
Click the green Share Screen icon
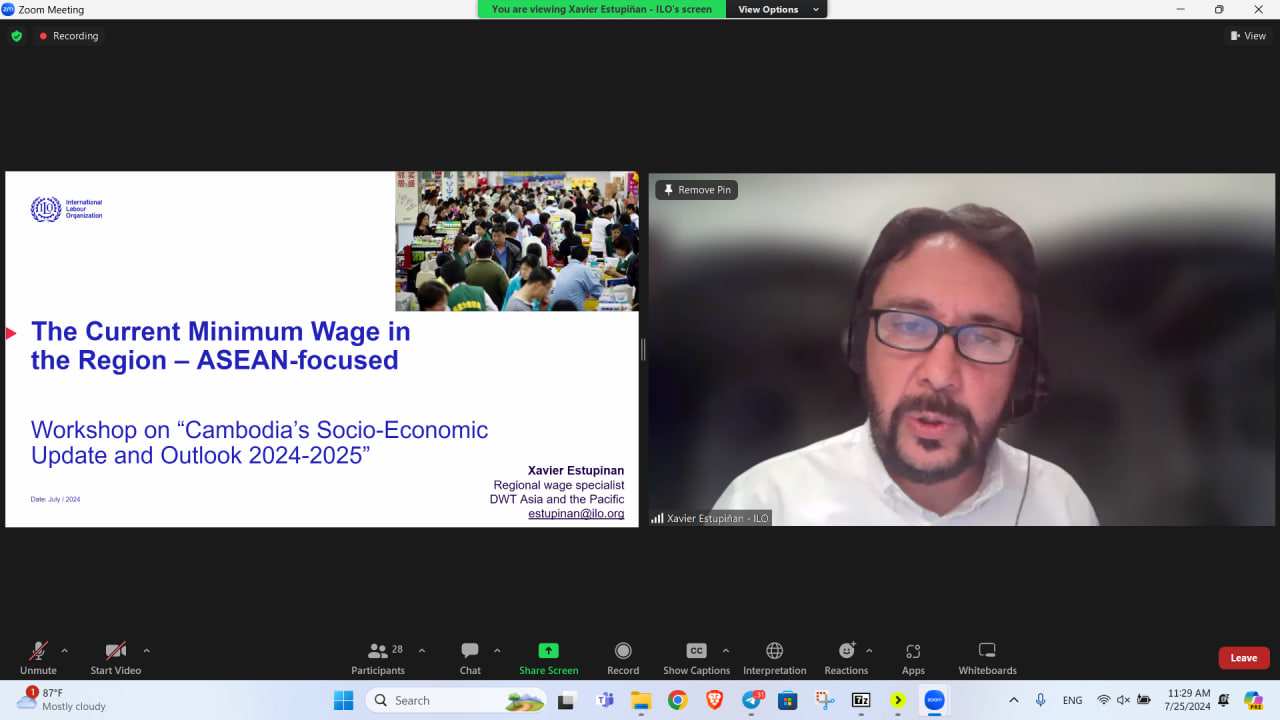pyautogui.click(x=548, y=651)
